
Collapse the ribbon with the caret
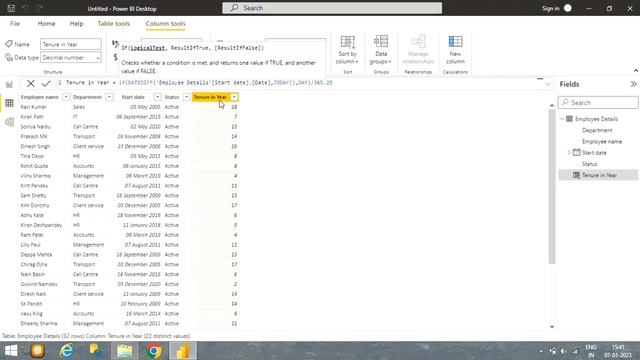pyautogui.click(x=636, y=71)
